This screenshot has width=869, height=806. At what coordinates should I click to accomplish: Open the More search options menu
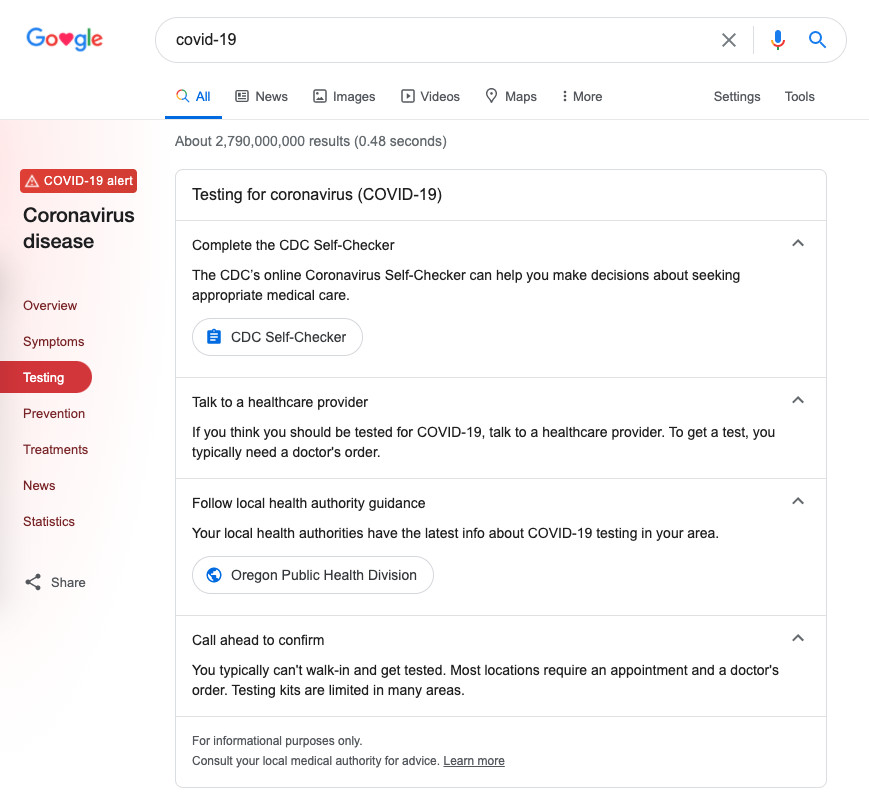tap(581, 97)
